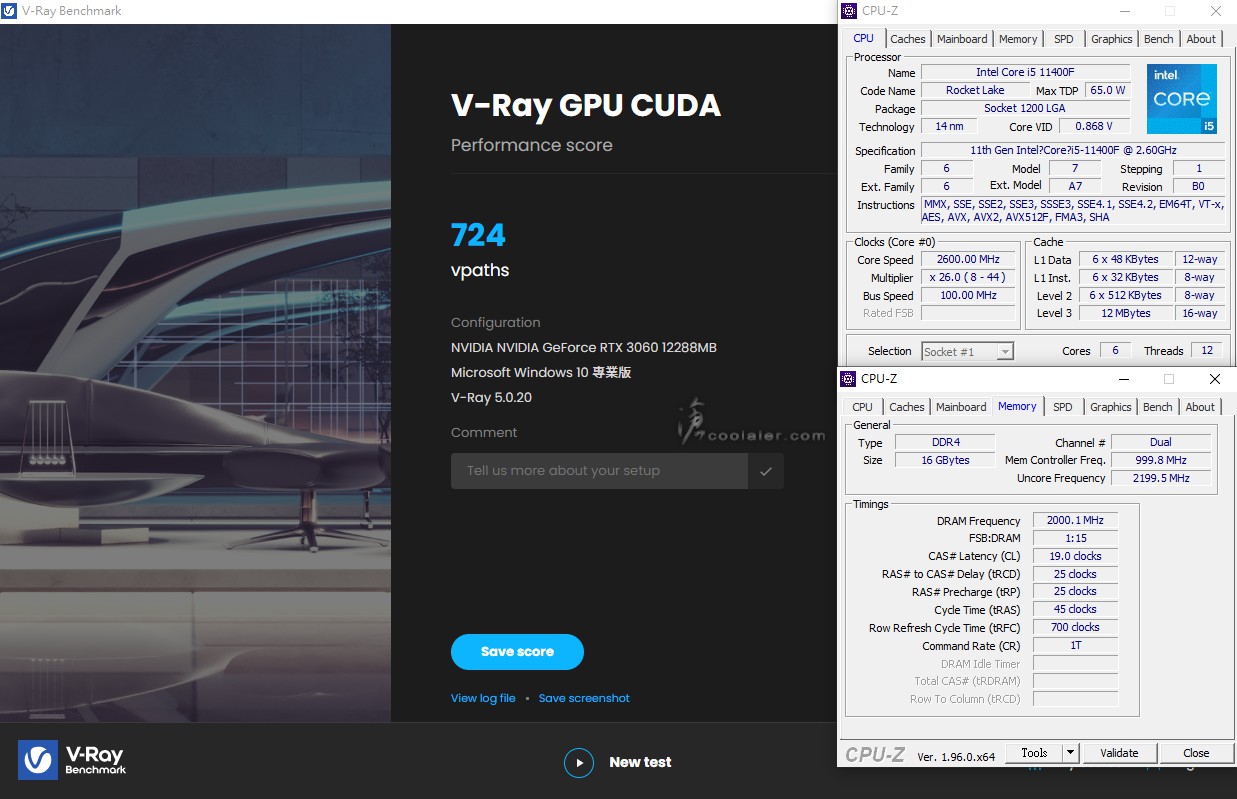The image size is (1237, 799).
Task: Click the Cycle Time (tRAS) value '45 clocks'
Action: (x=1075, y=610)
